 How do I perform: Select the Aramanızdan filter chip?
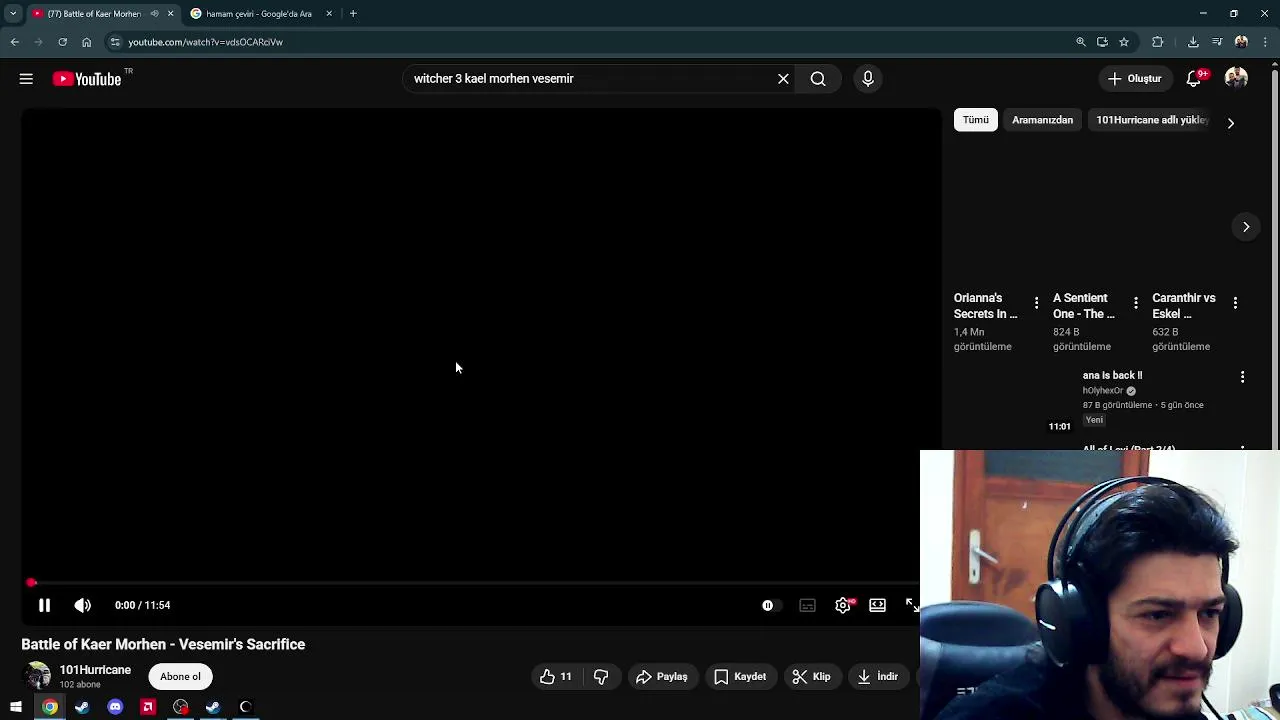1042,120
